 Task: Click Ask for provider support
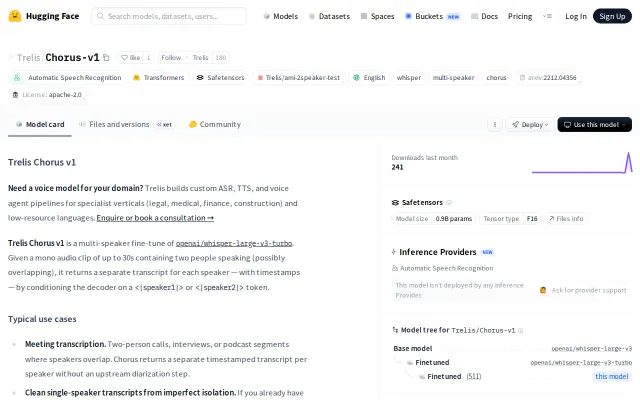pyautogui.click(x=583, y=290)
